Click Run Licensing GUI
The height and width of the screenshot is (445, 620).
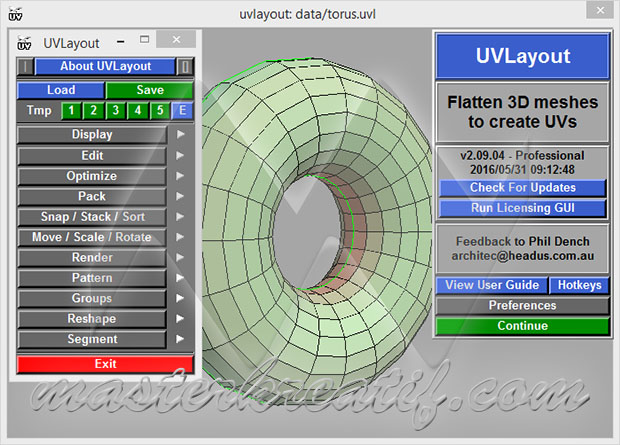point(522,208)
